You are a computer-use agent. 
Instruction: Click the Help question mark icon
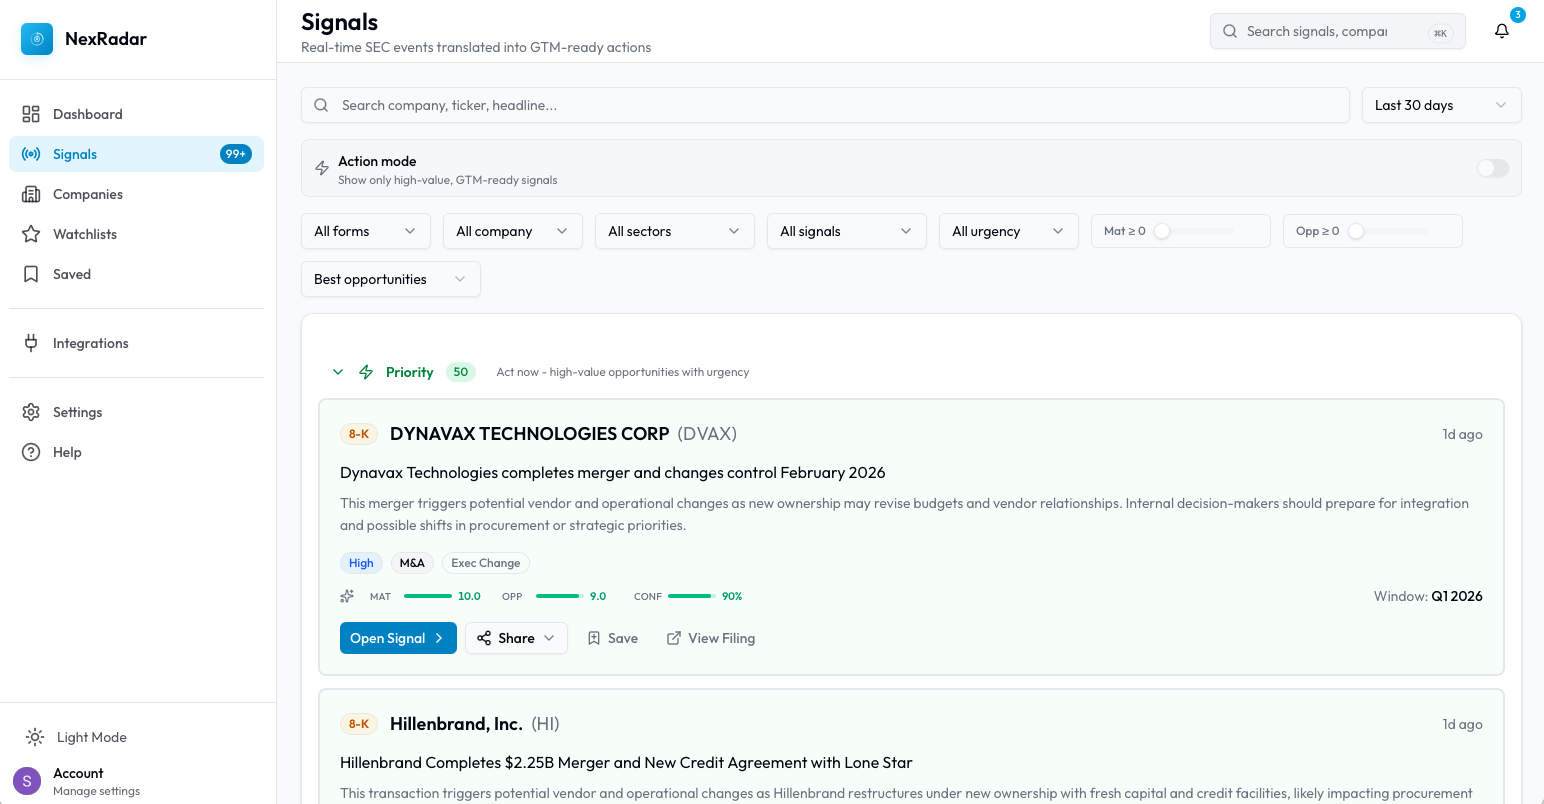pos(31,452)
